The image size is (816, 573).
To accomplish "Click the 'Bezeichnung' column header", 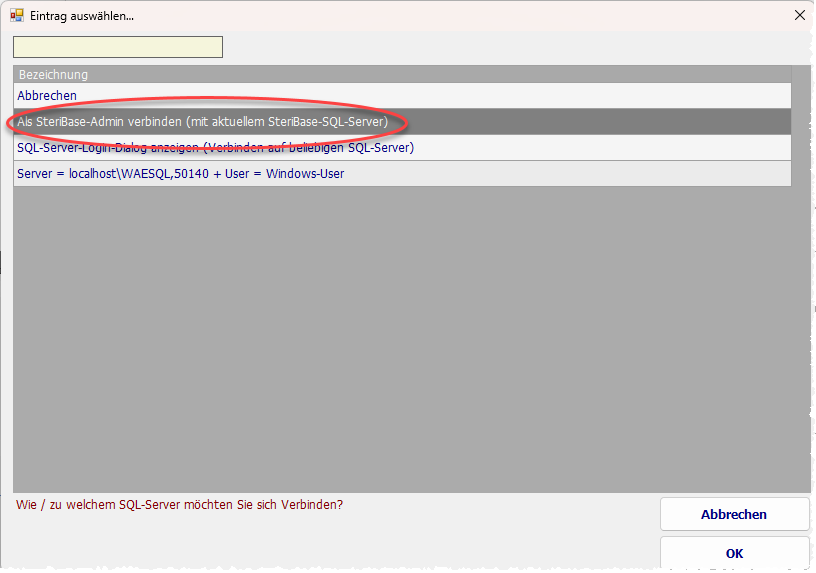I will coord(402,74).
